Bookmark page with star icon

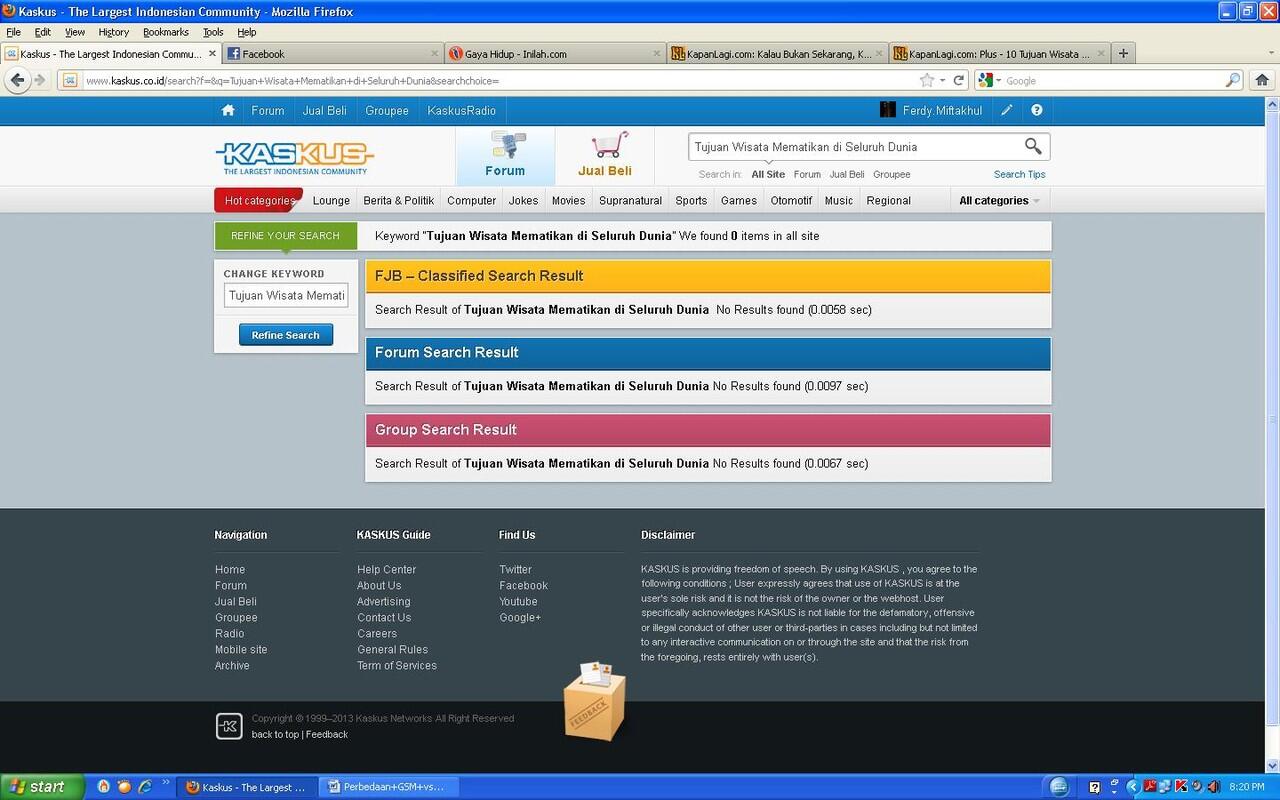click(927, 80)
